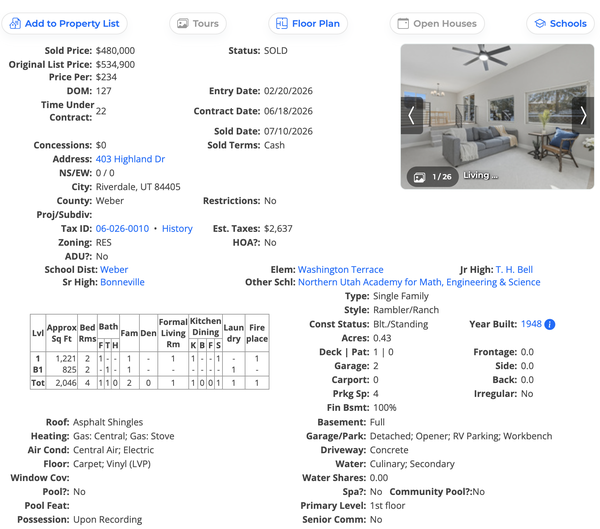
Task: Open the Tours button
Action: click(198, 23)
